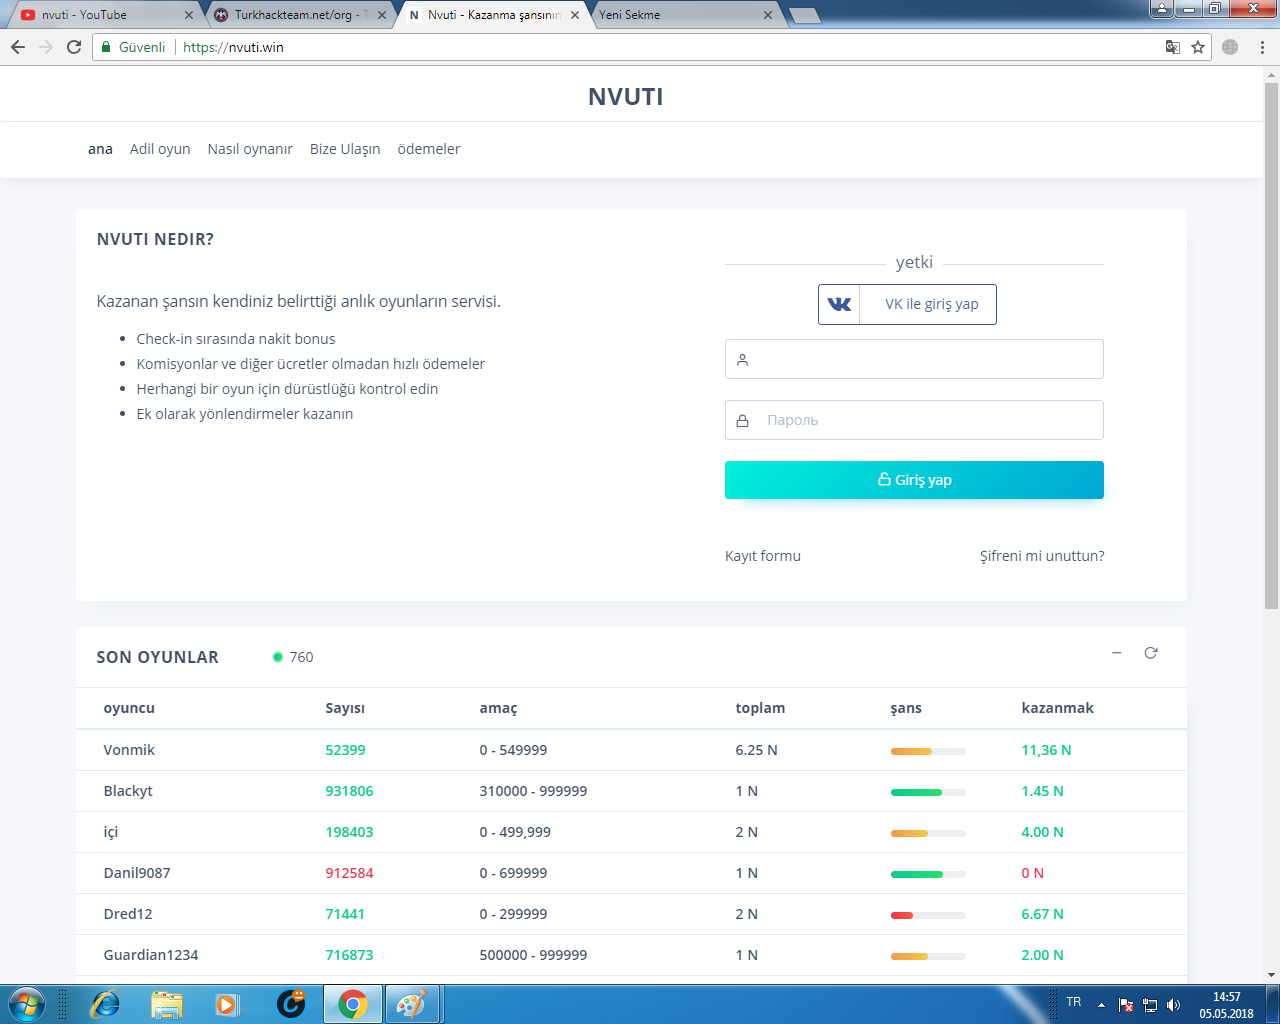Click the Şifreni mi unuttun? link
Viewport: 1280px width, 1024px height.
pos(1042,556)
